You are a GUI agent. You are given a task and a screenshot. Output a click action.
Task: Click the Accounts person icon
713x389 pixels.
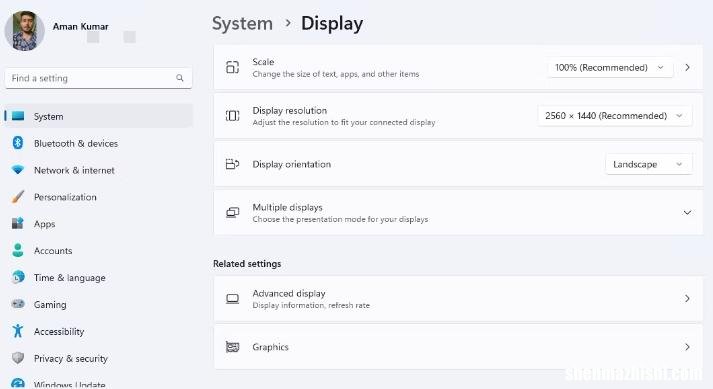18,250
